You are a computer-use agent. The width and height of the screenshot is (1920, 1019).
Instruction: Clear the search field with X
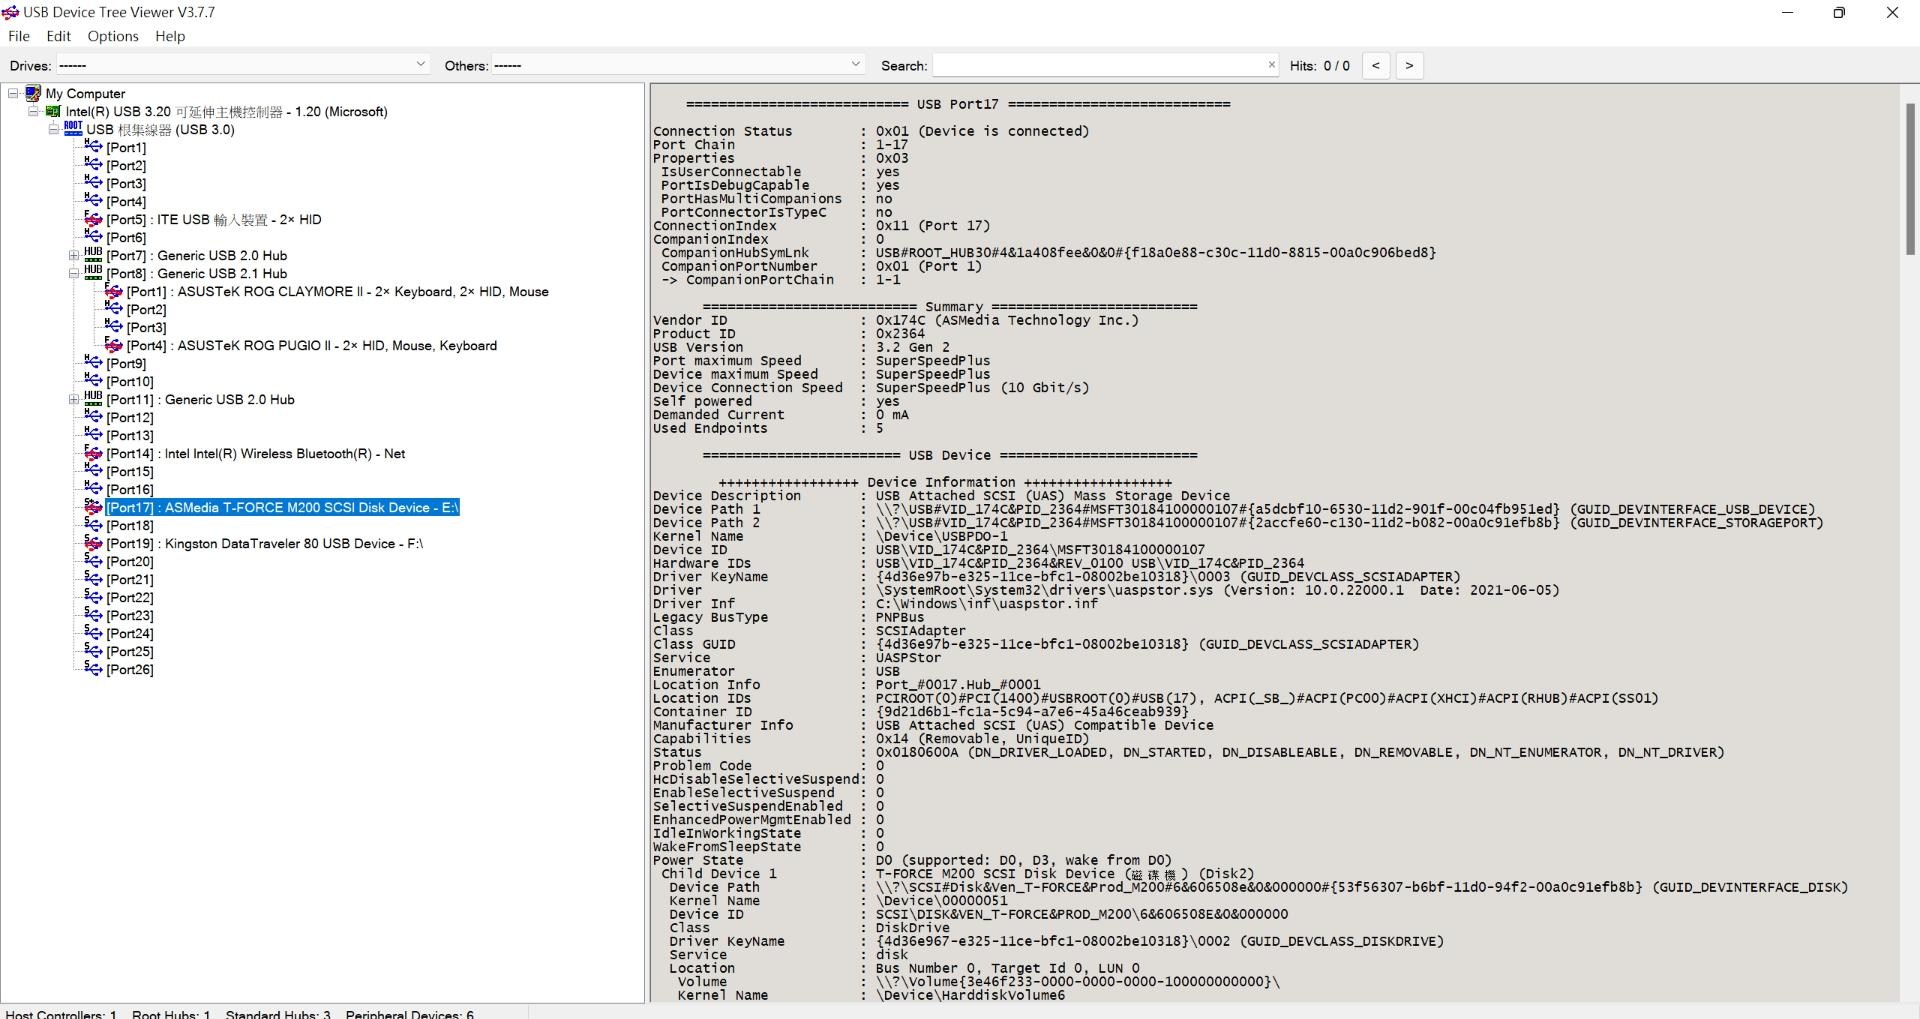coord(1271,65)
